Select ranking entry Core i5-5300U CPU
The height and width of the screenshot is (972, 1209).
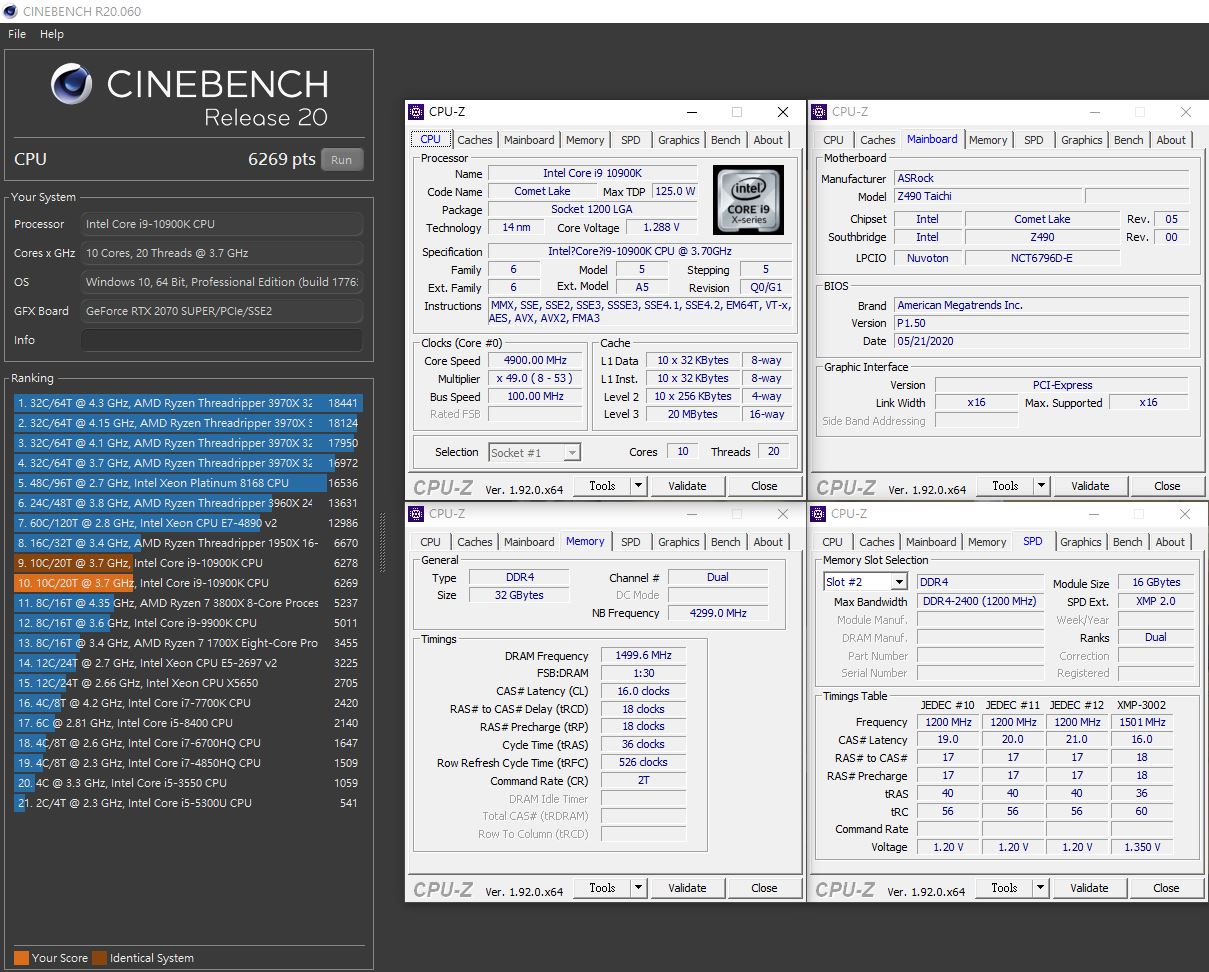coord(187,803)
